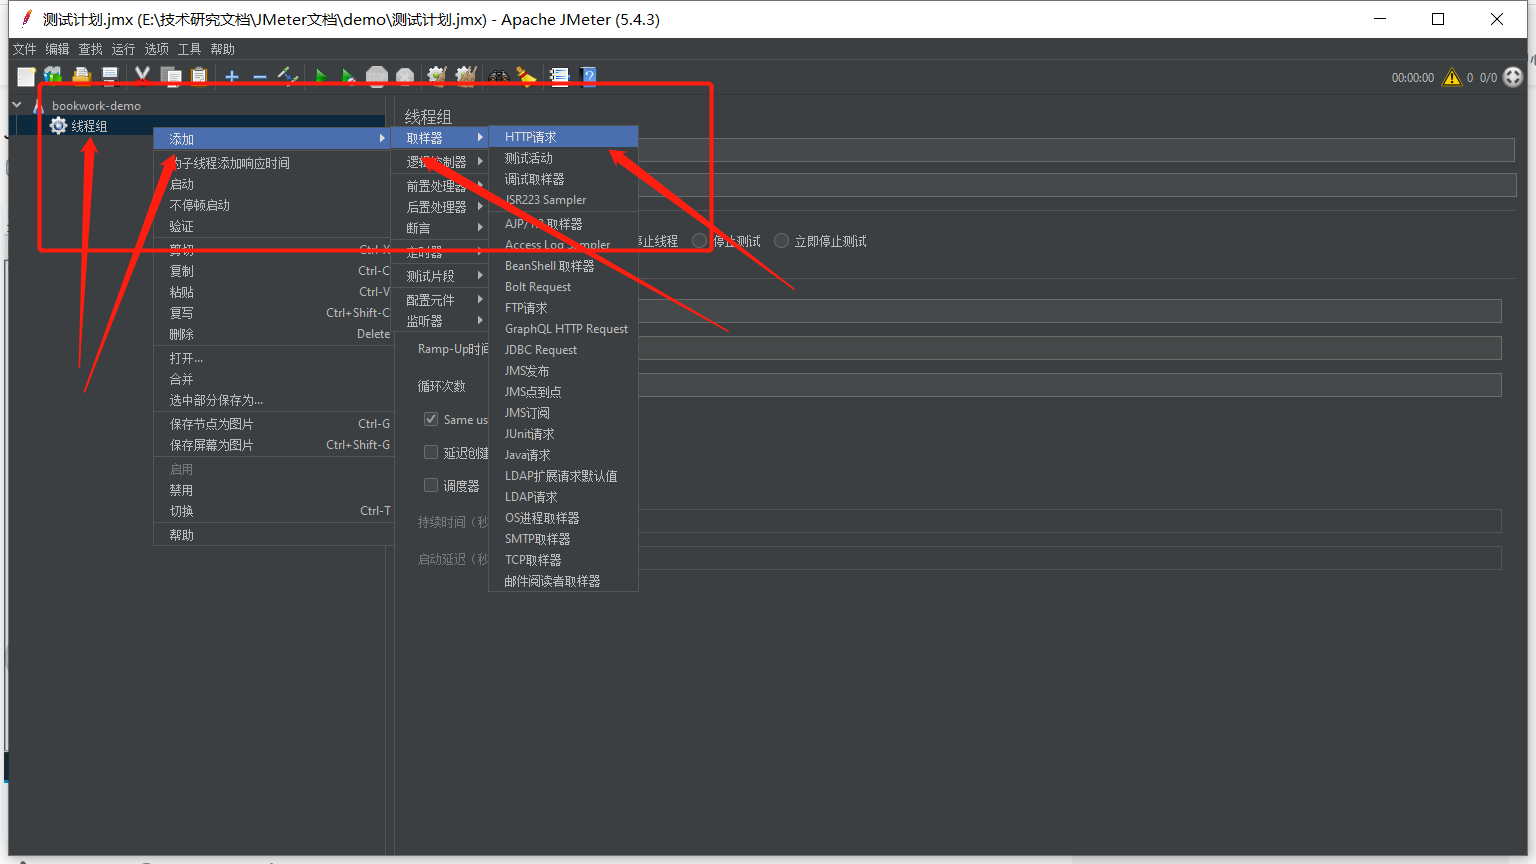Image resolution: width=1536 pixels, height=864 pixels.
Task: Enable the 延迟创建 checkbox
Action: (431, 452)
